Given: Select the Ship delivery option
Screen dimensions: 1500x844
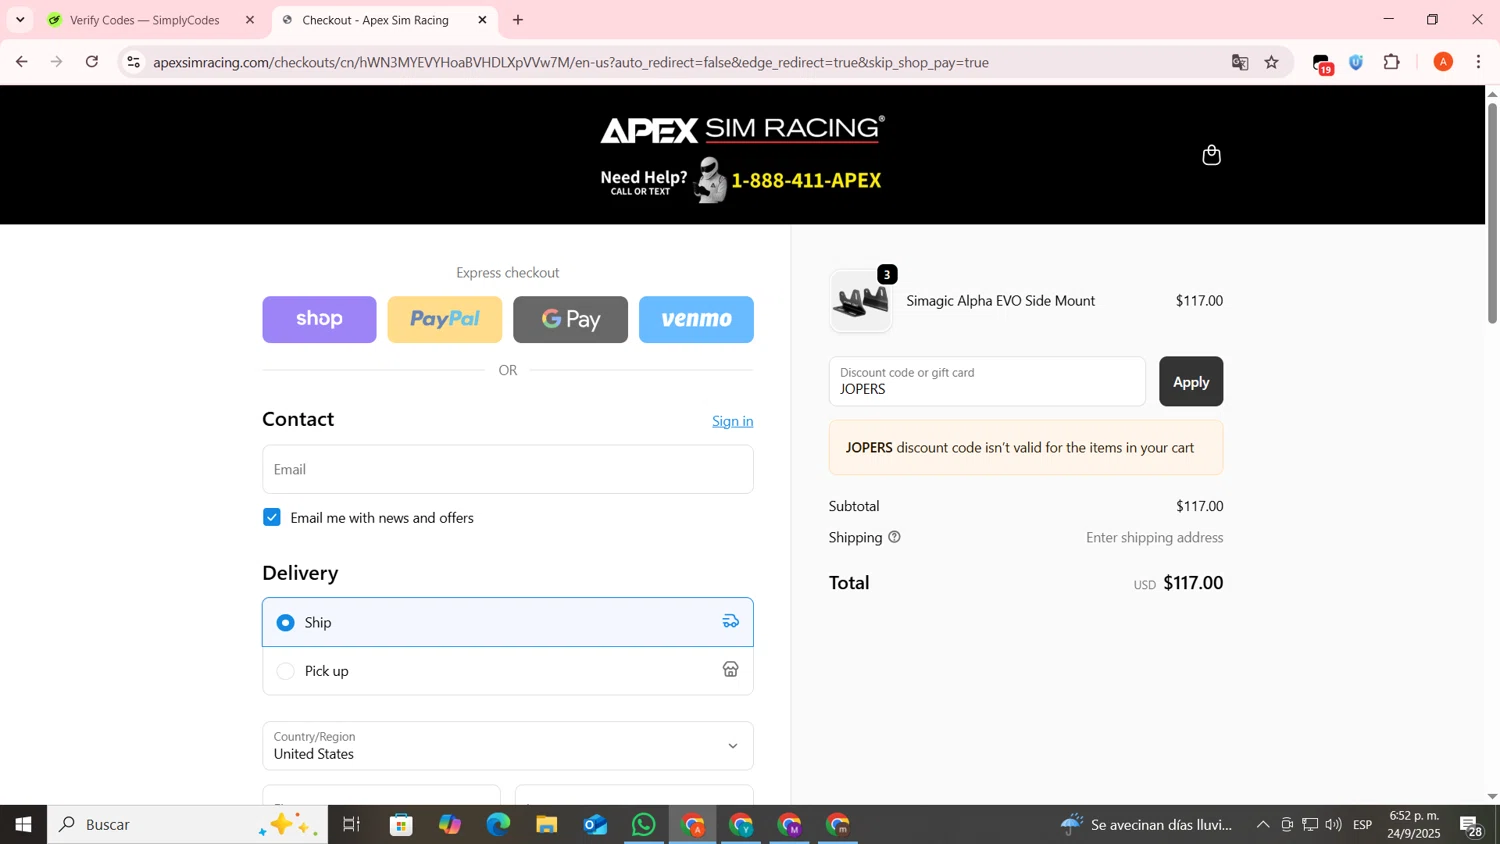Looking at the screenshot, I should tap(508, 622).
